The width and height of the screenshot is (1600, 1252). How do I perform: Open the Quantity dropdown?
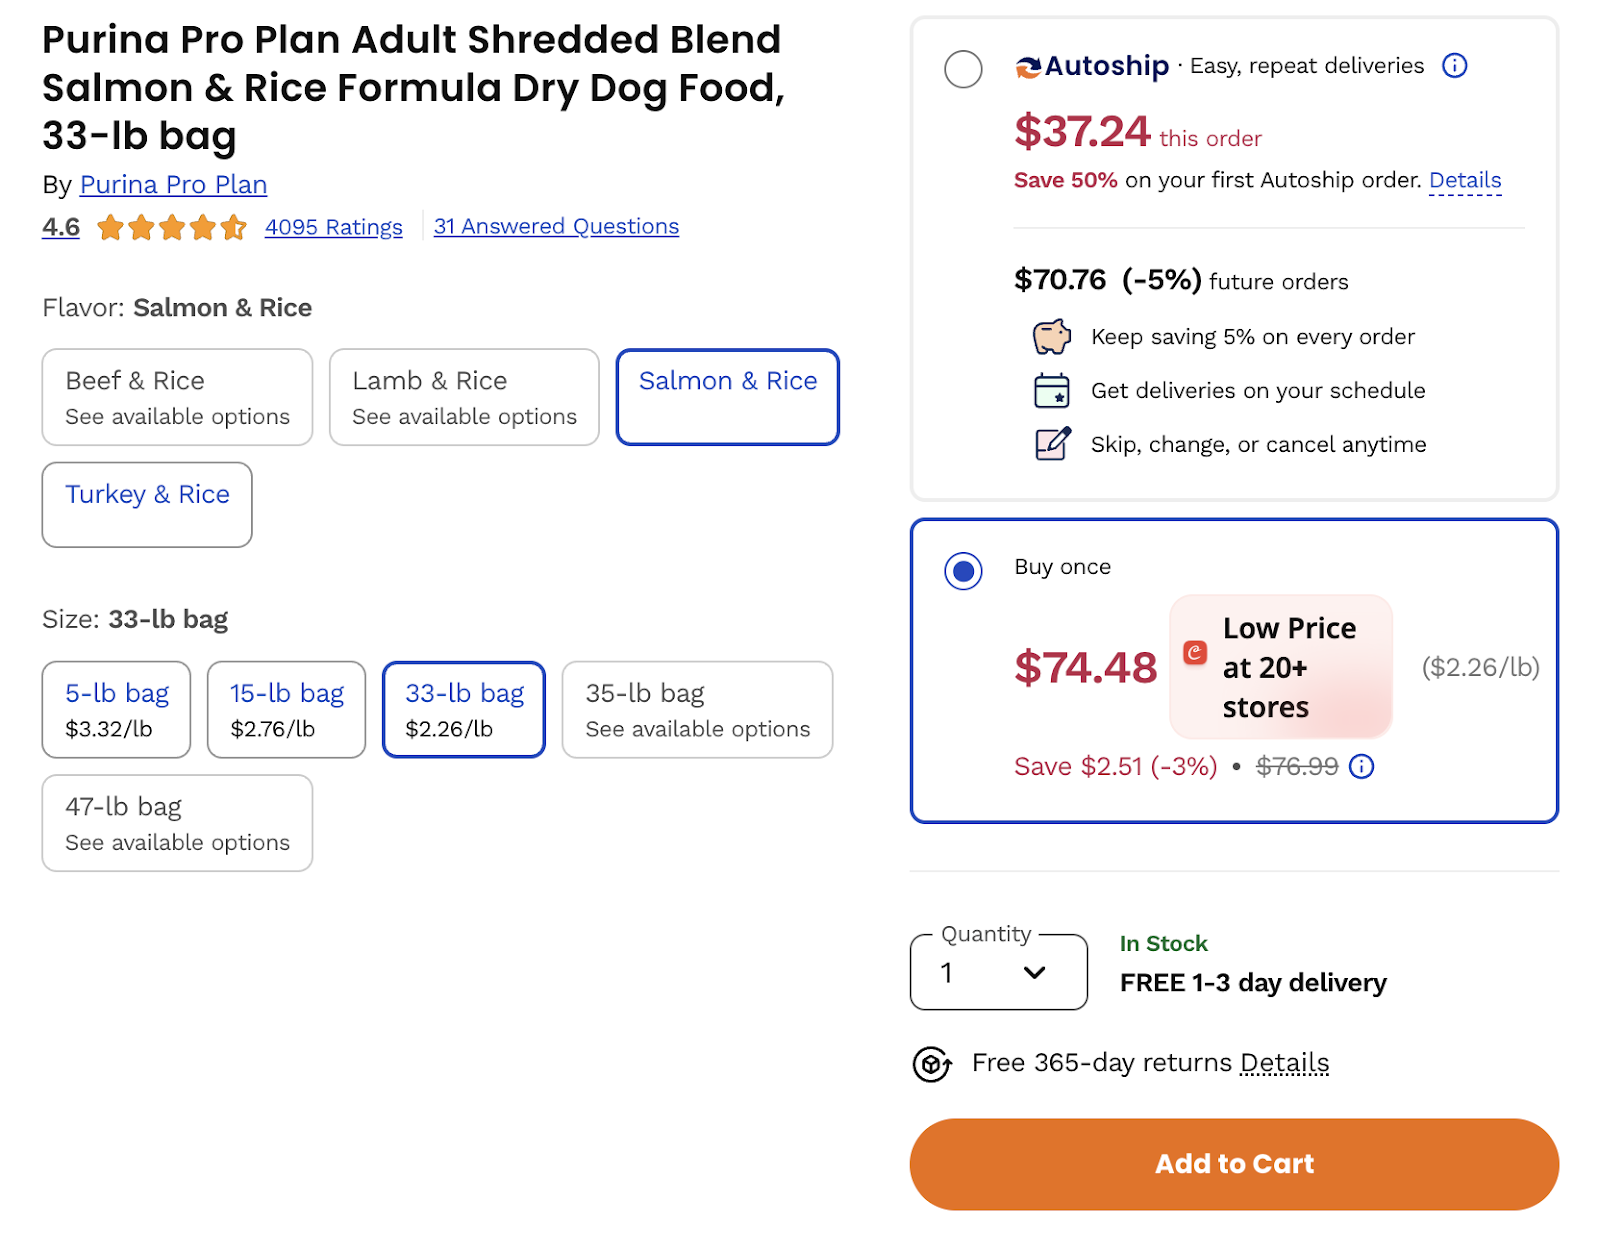[998, 972]
